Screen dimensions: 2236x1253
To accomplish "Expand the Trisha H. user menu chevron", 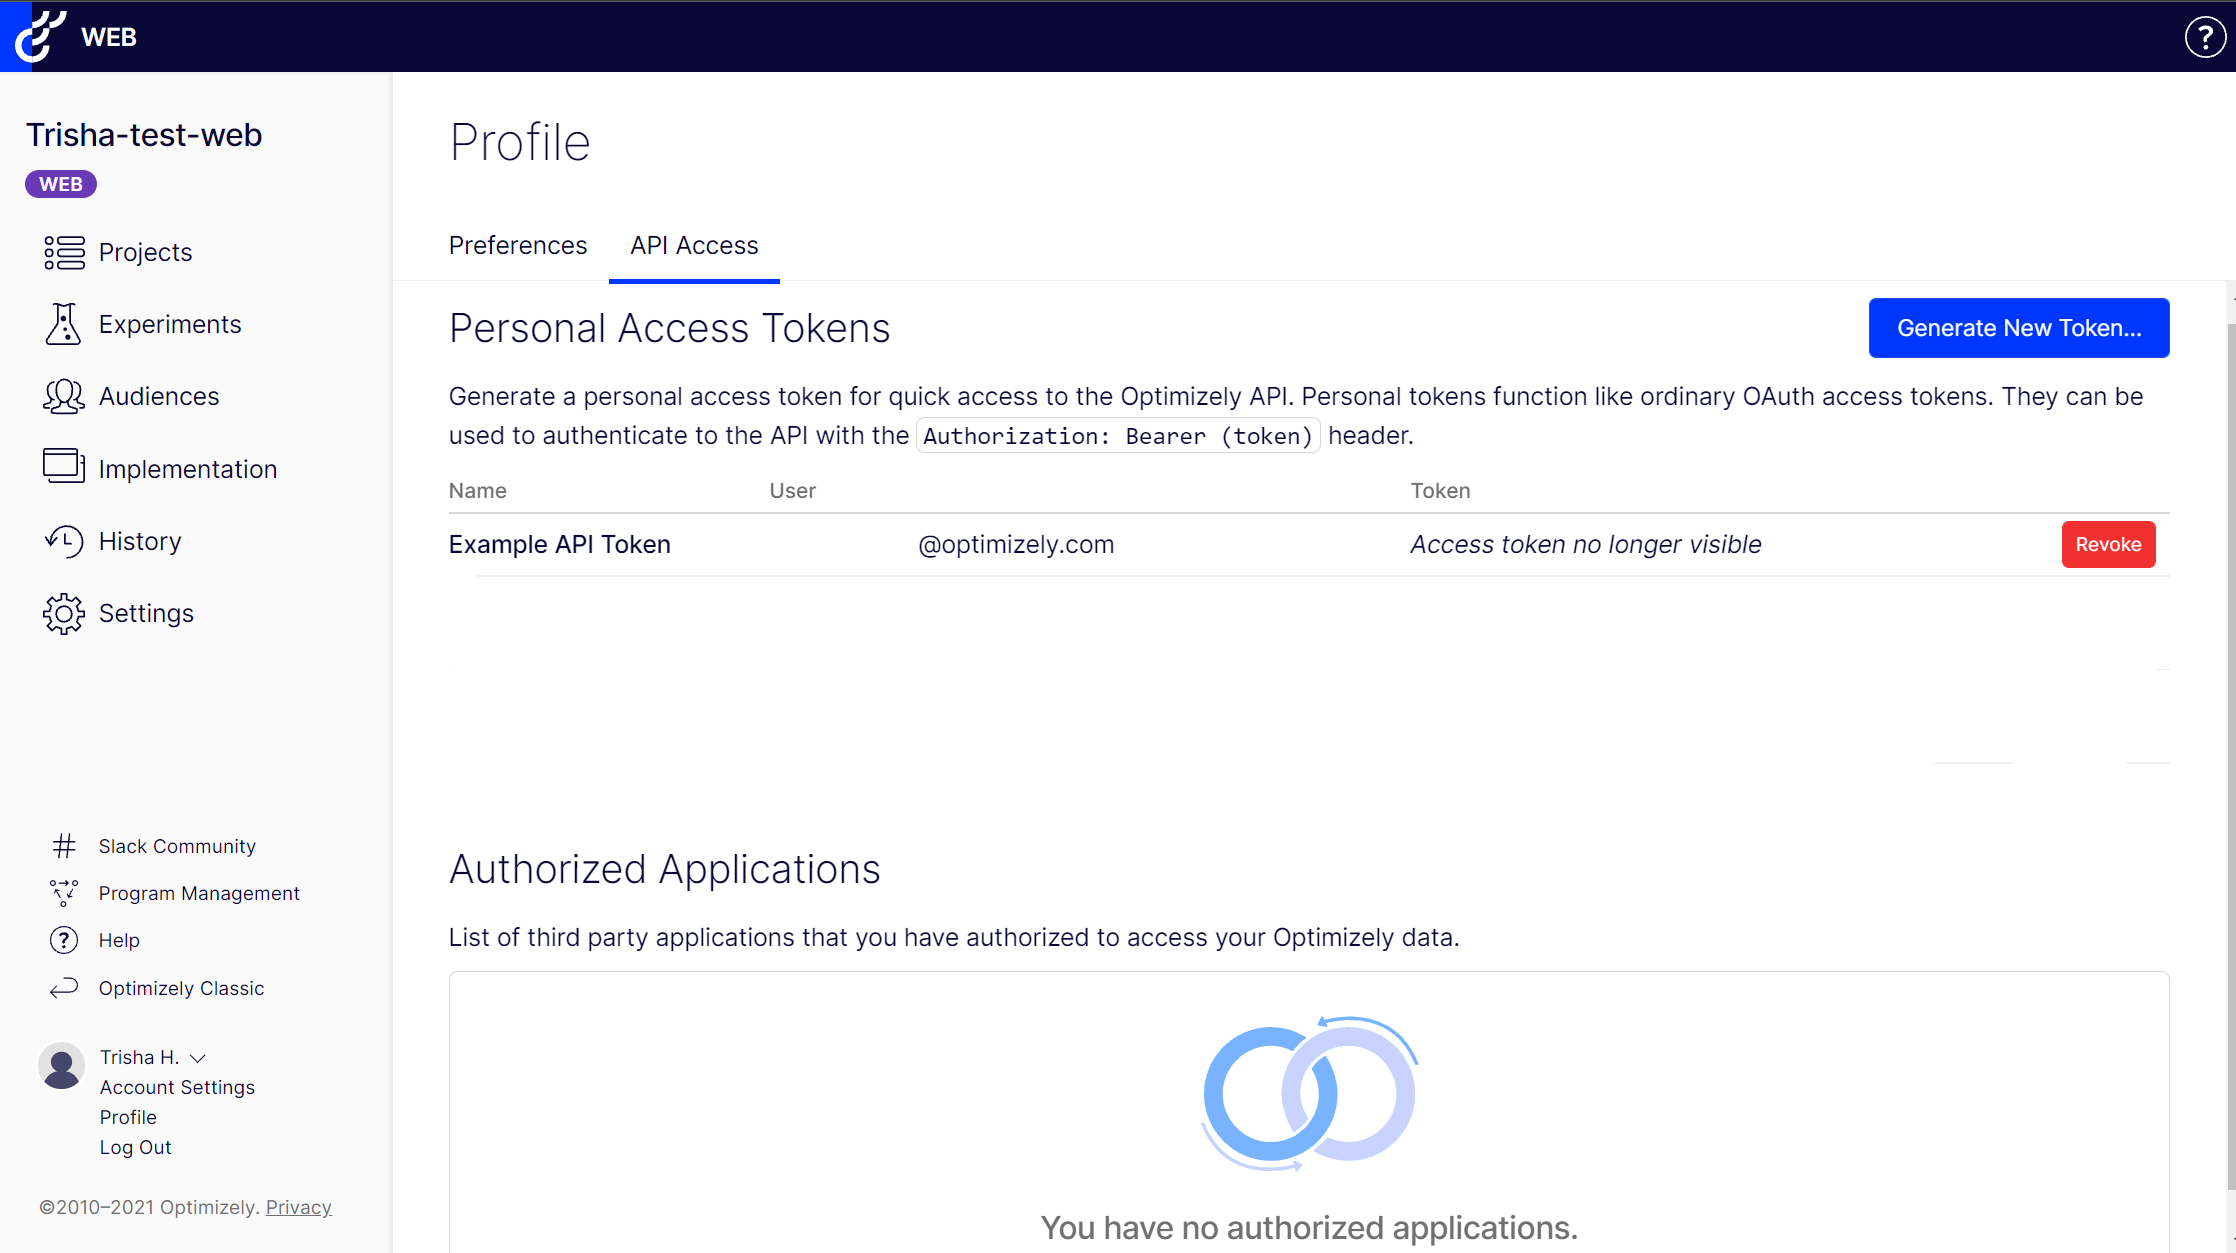I will [198, 1058].
